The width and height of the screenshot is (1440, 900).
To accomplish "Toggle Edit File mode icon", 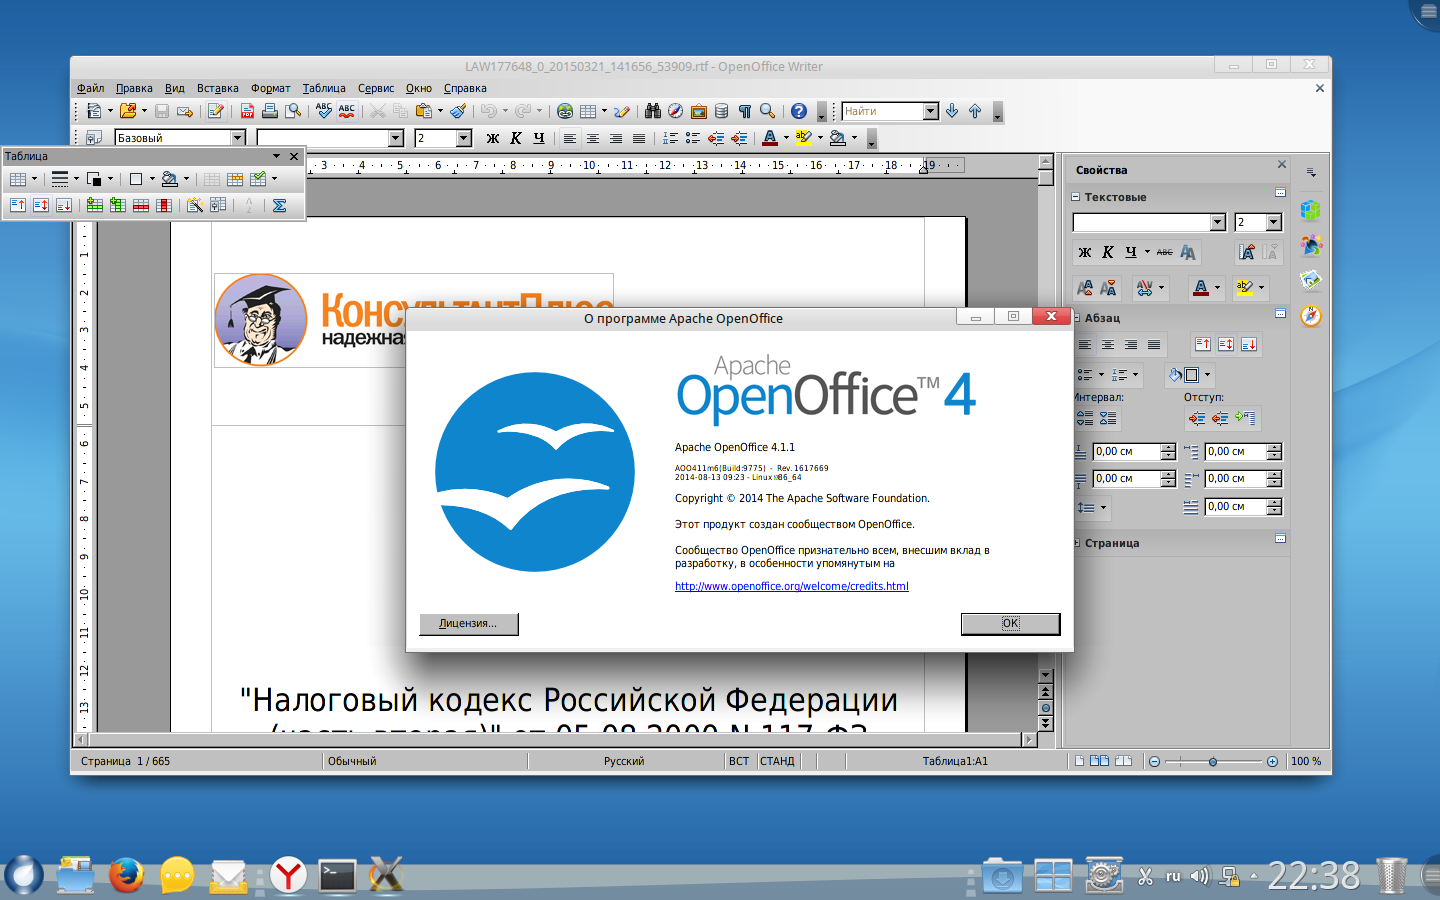I will click(x=215, y=111).
